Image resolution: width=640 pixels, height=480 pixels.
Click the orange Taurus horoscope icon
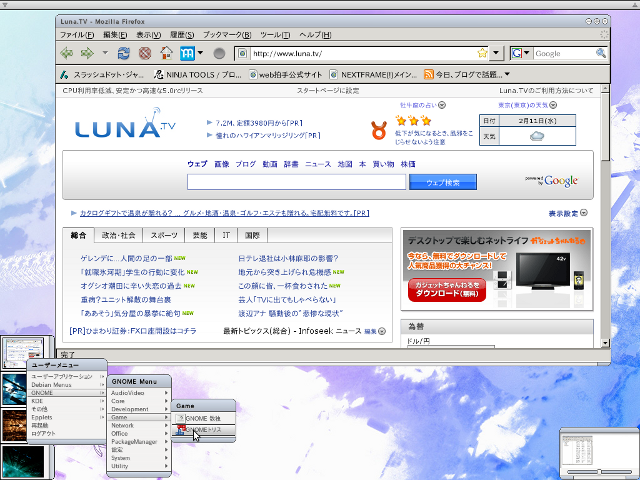379,130
